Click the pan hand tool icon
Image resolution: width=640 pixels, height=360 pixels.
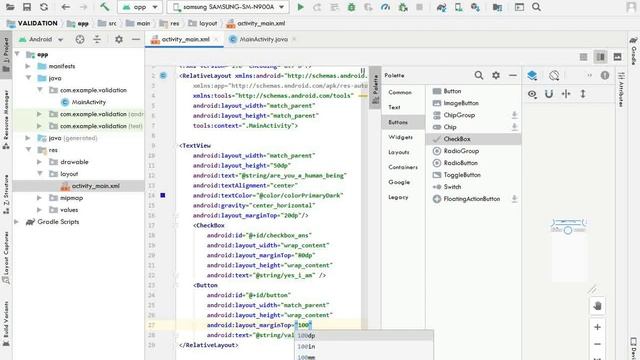click(598, 306)
